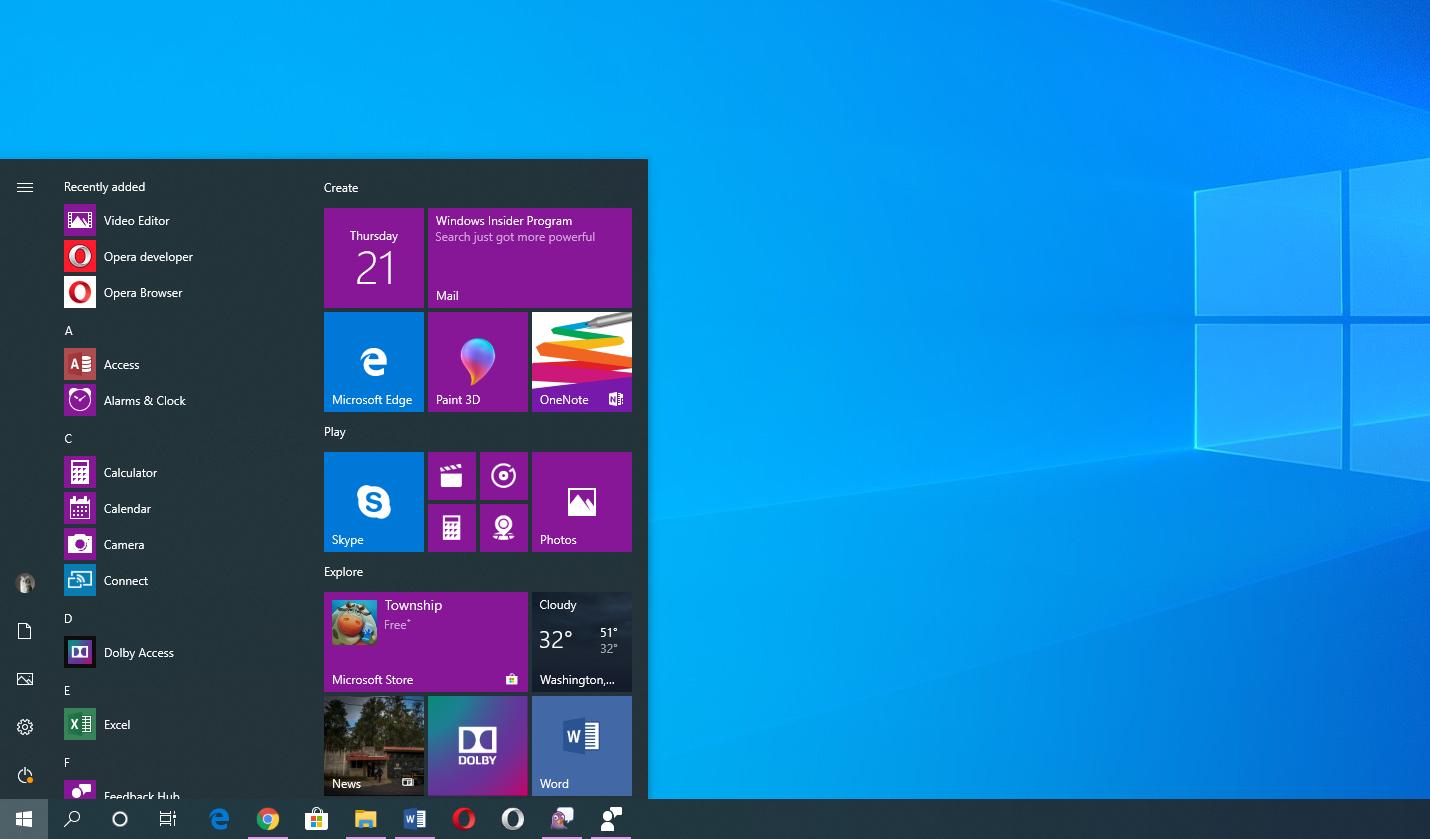Screen dimensions: 1430x839
Task: Click the Dolby tile
Action: pyautogui.click(x=477, y=745)
